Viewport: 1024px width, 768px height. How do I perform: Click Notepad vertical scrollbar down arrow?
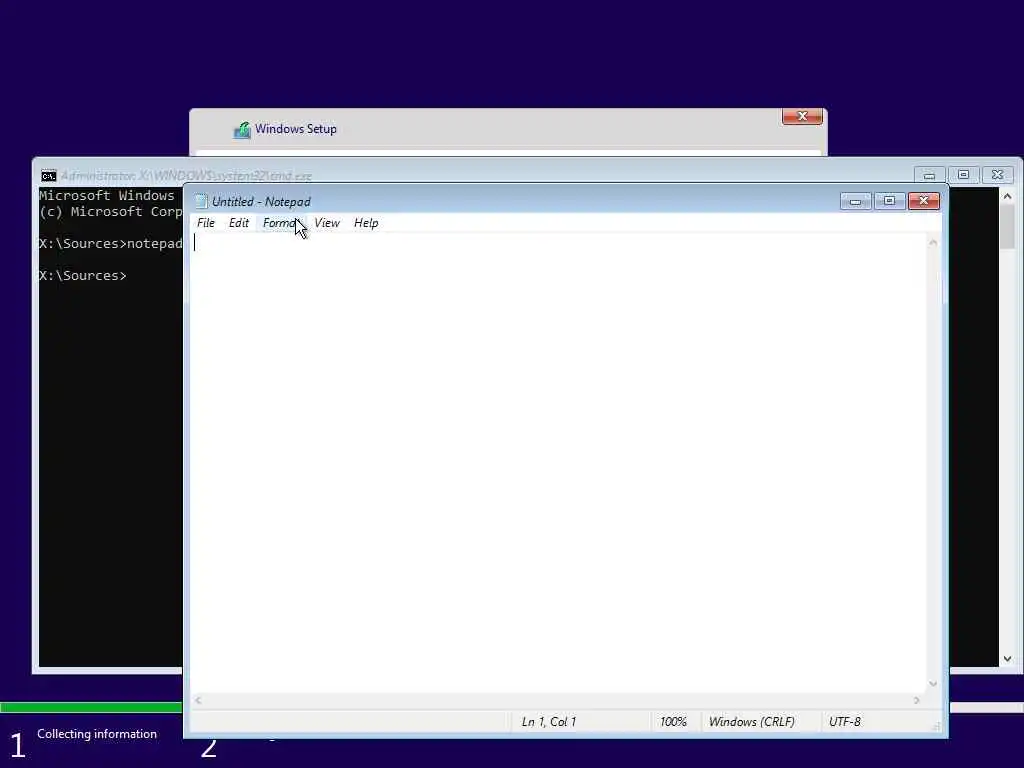tap(933, 684)
